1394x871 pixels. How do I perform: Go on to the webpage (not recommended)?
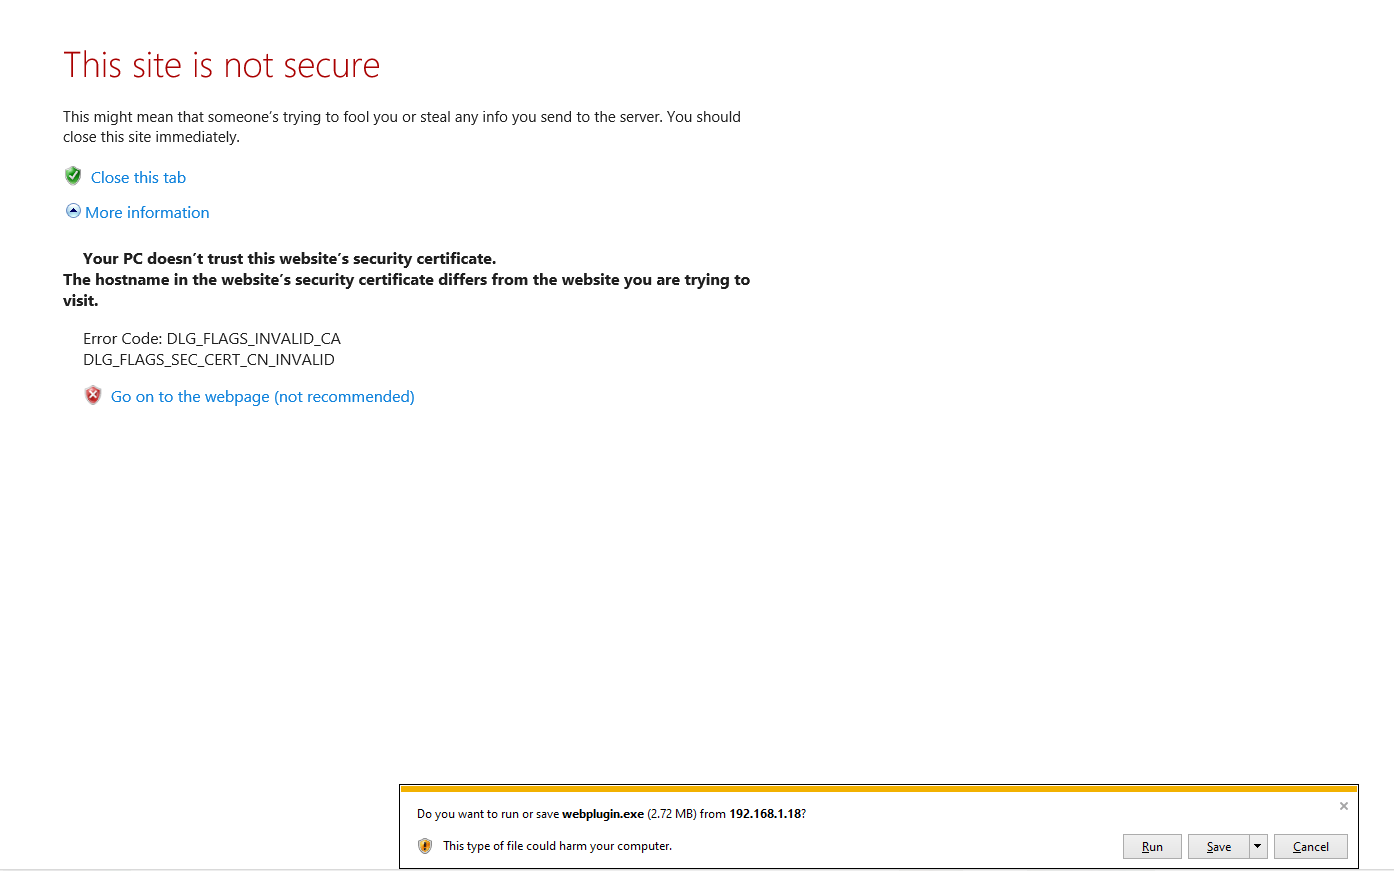click(x=262, y=397)
